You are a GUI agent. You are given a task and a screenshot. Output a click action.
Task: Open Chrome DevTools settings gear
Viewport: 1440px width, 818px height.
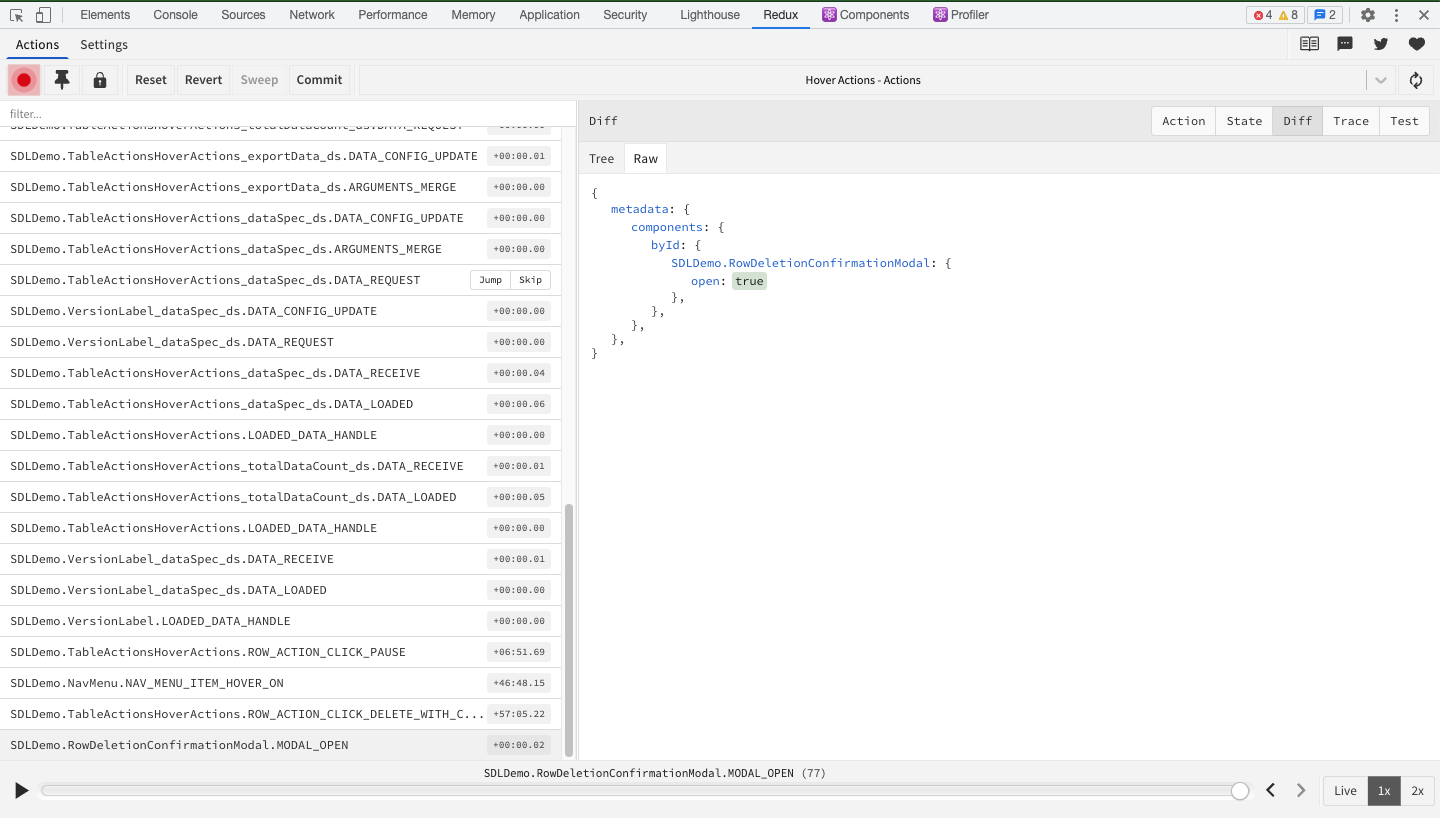1367,14
